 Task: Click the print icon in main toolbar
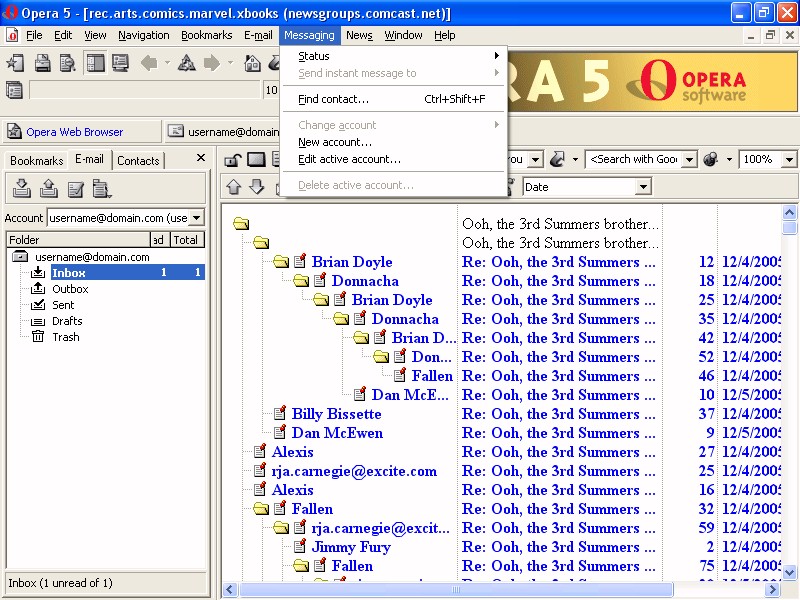(42, 63)
